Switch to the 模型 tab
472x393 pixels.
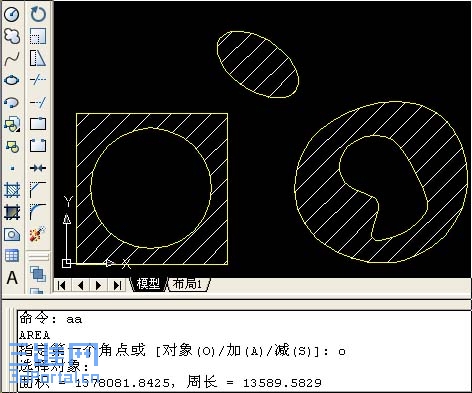tap(148, 284)
